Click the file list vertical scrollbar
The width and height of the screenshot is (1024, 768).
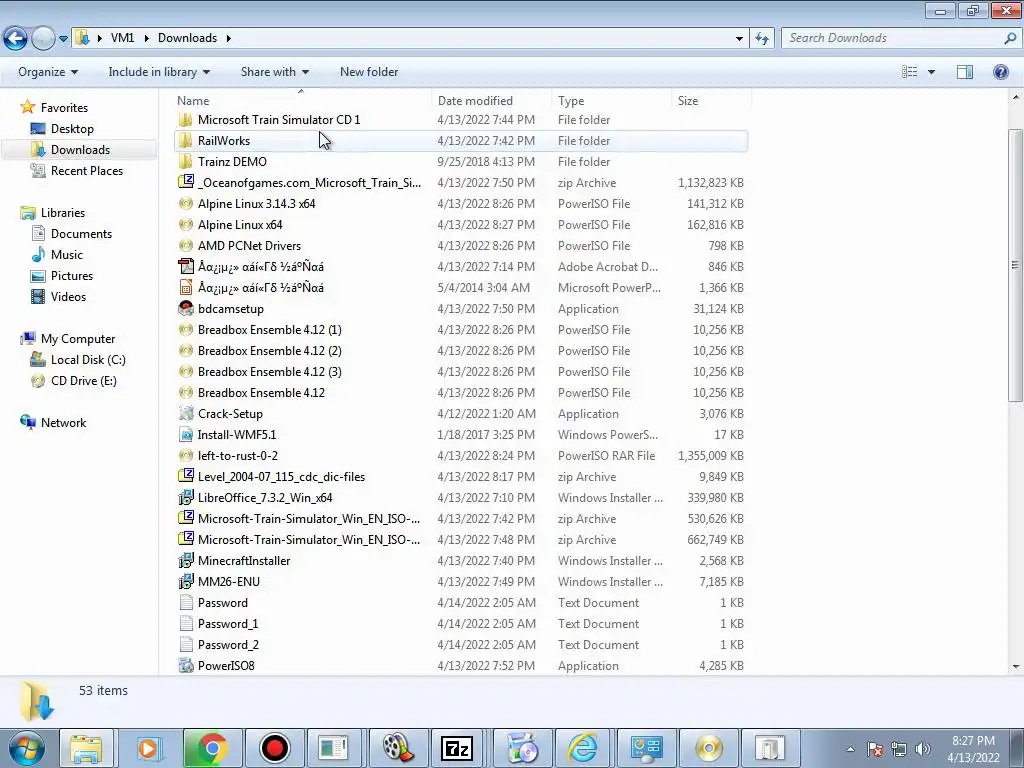point(1015,265)
